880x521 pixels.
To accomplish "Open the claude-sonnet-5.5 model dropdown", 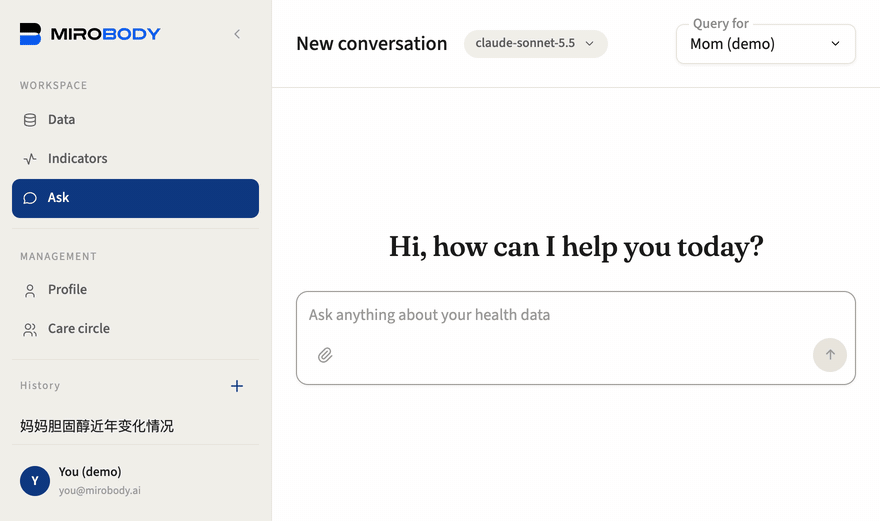I will point(535,44).
